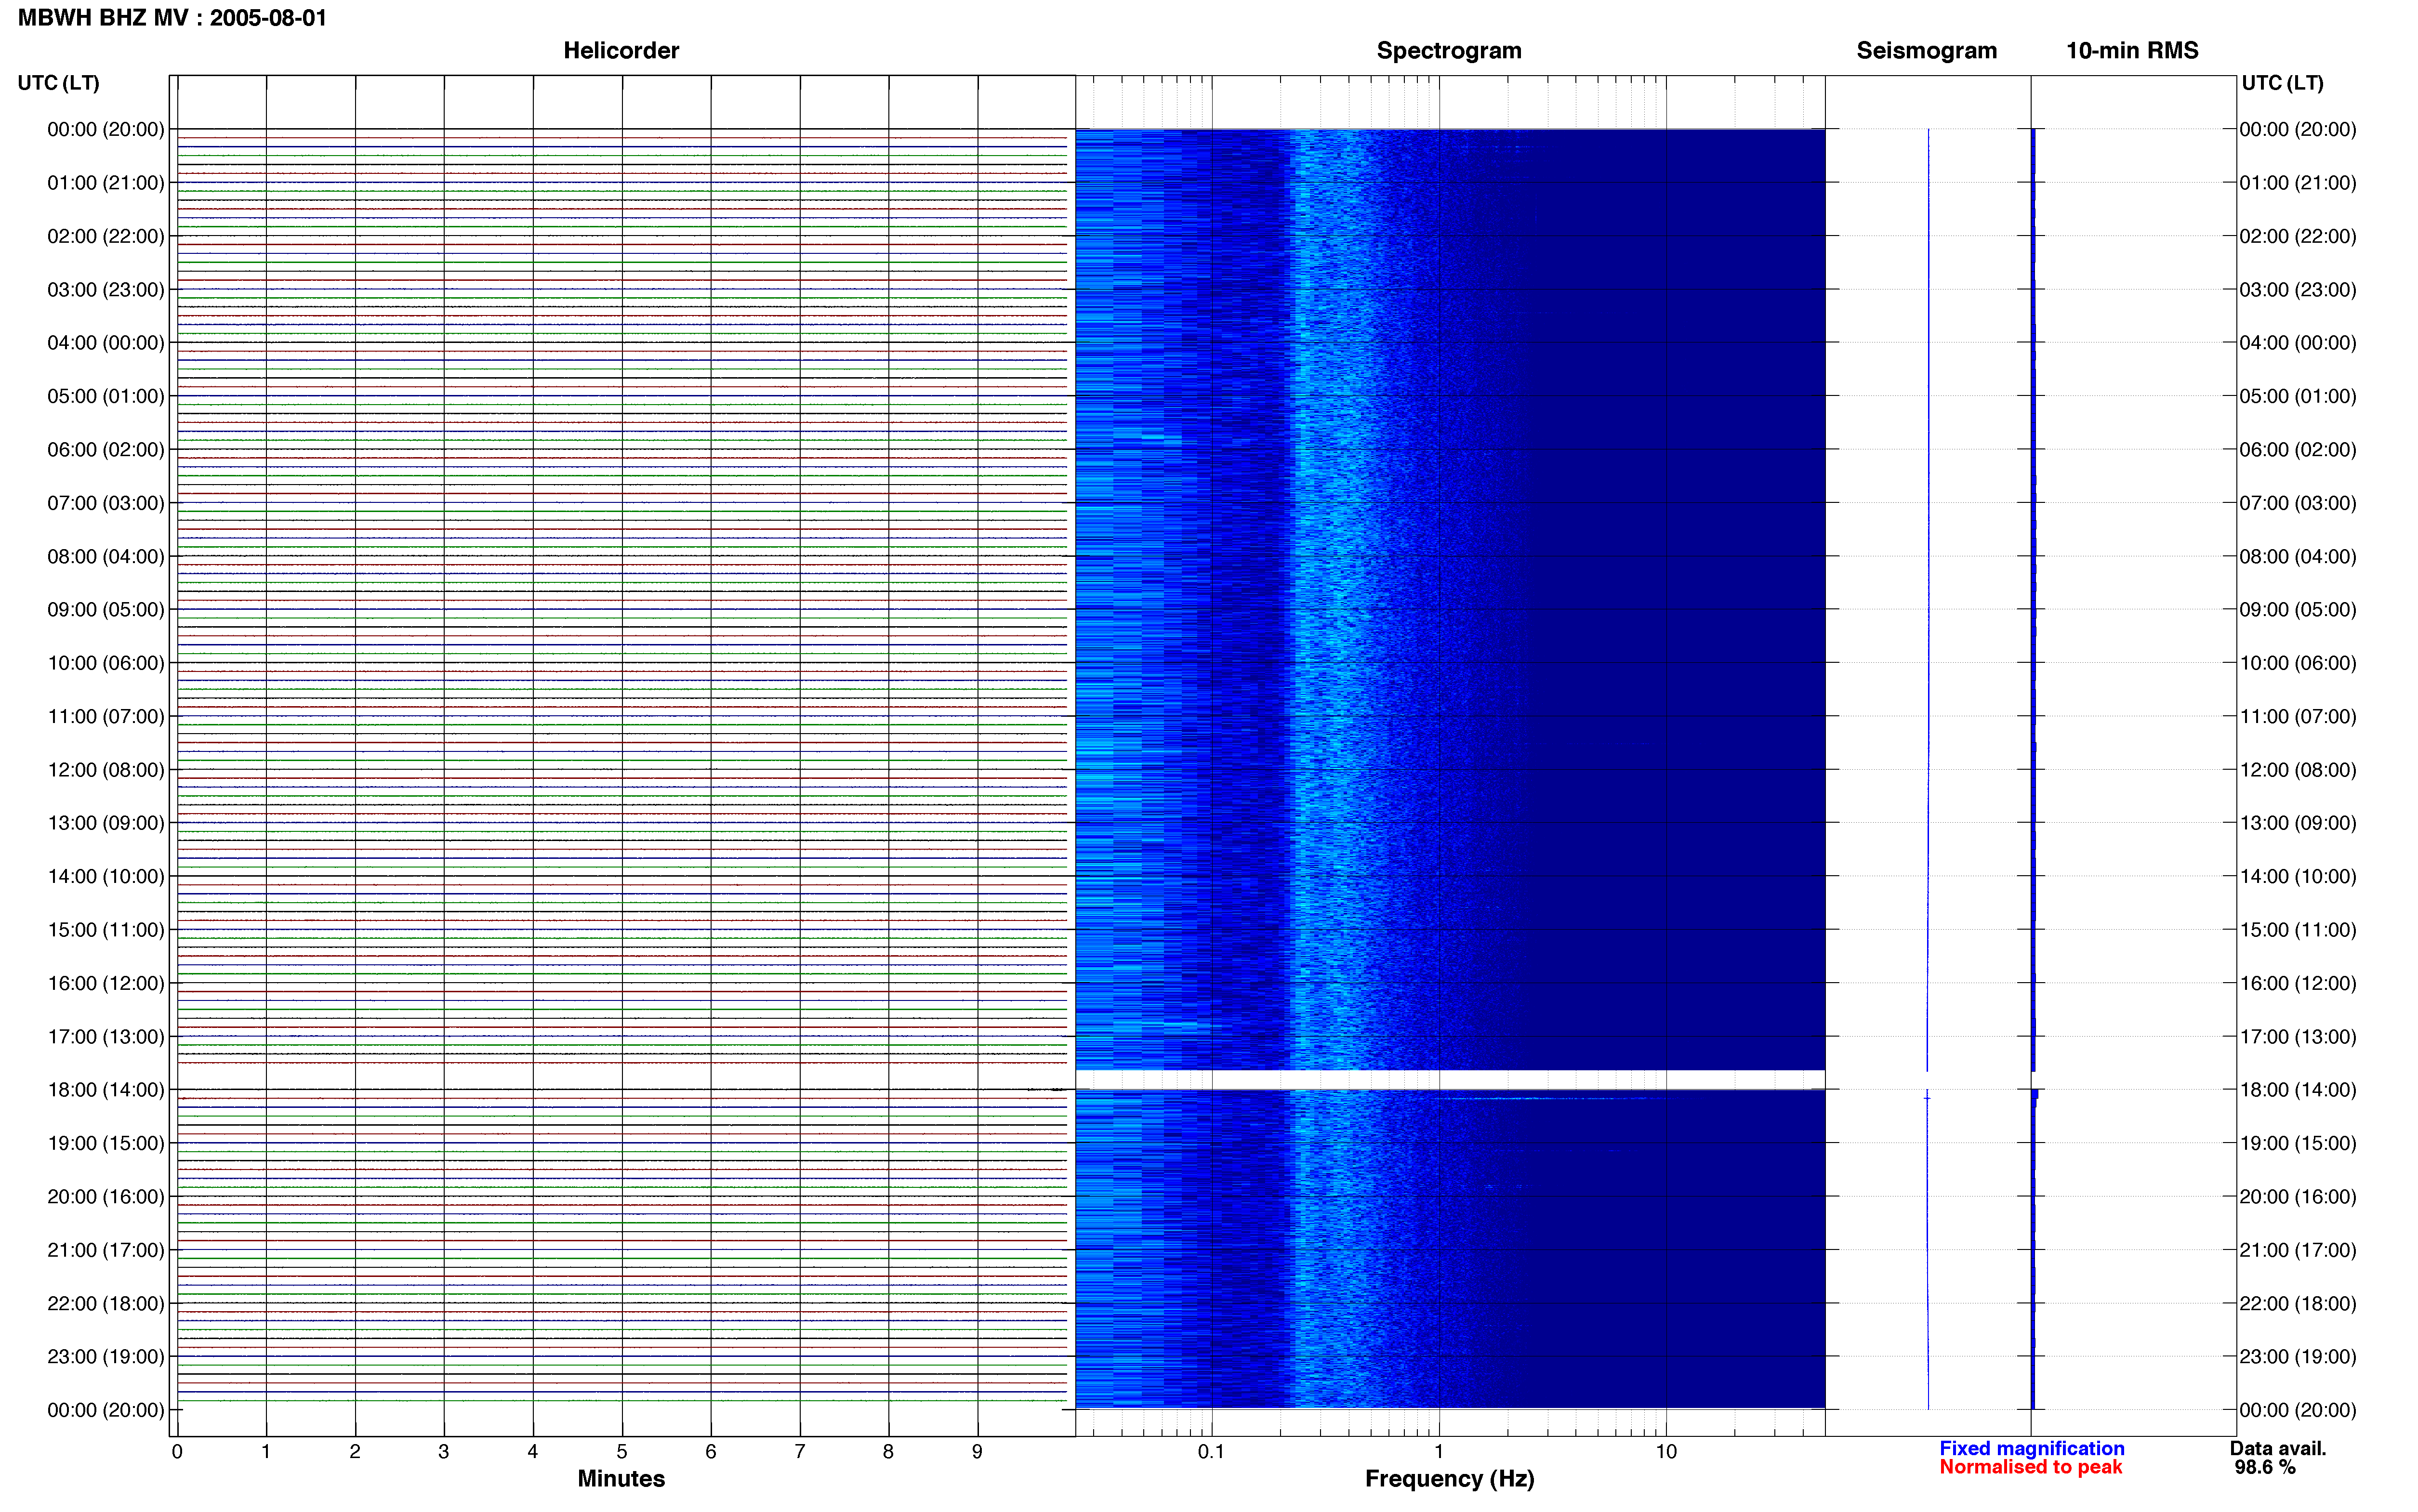This screenshot has width=2418, height=1512.
Task: Click the right '06:00 (02:00)' time label
Action: tap(2298, 449)
